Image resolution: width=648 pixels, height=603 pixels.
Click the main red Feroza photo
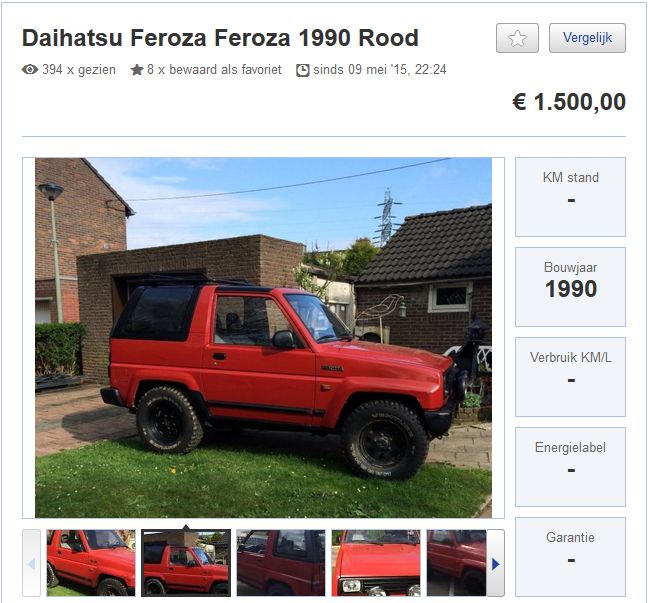[x=263, y=338]
